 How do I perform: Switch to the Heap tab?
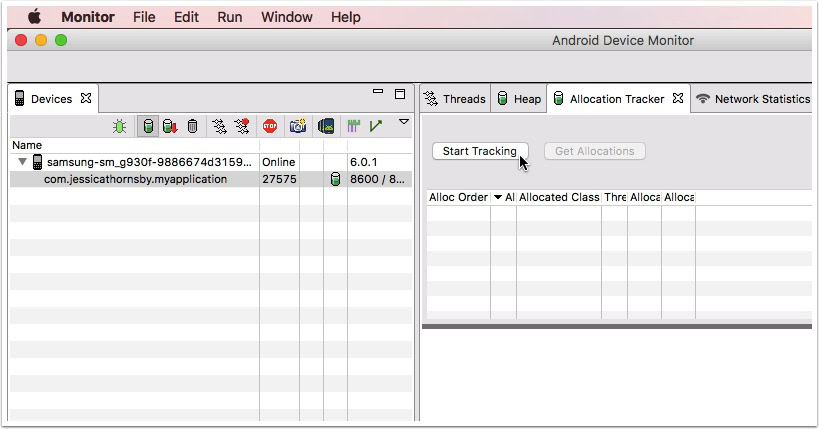tap(519, 99)
